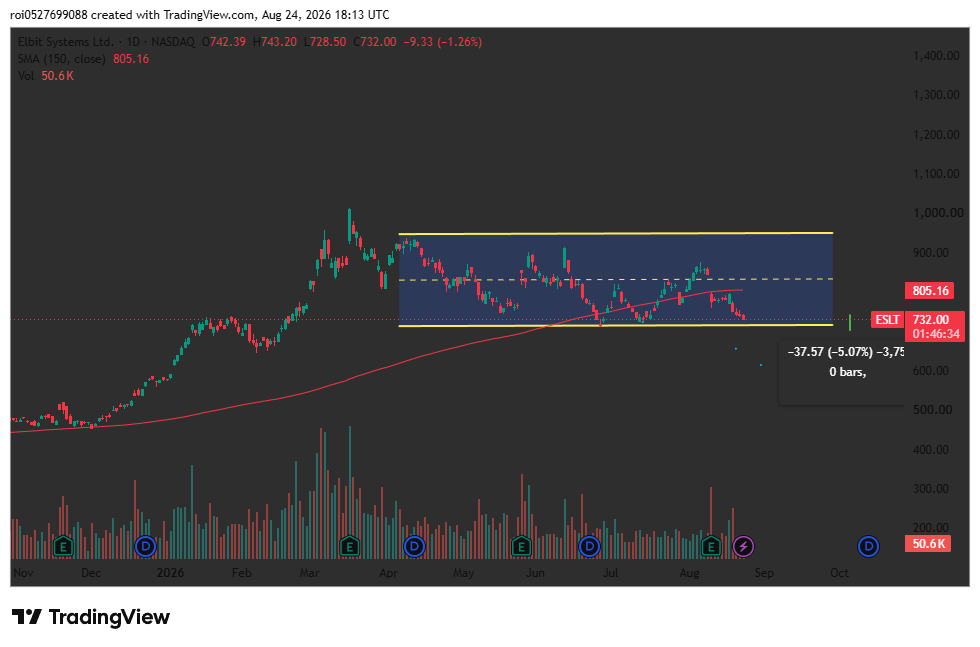
Task: Select the yellow bottom line of the range box
Action: tap(616, 326)
